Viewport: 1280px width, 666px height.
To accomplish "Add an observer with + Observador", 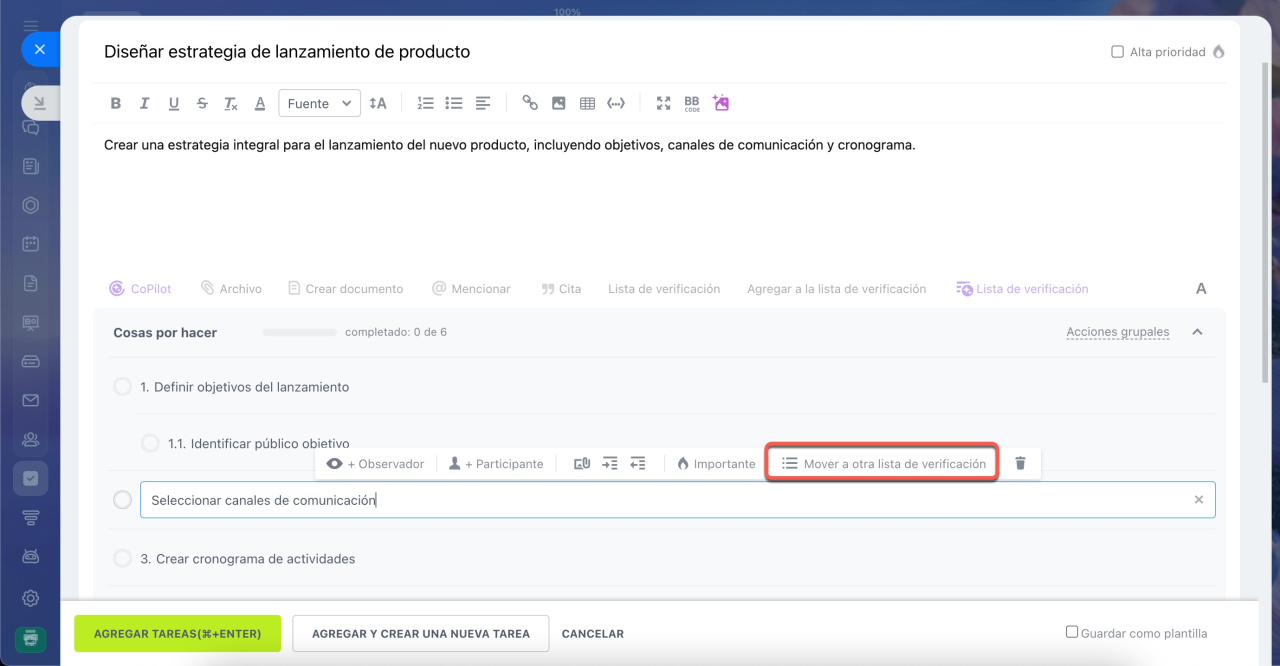I will coord(376,464).
